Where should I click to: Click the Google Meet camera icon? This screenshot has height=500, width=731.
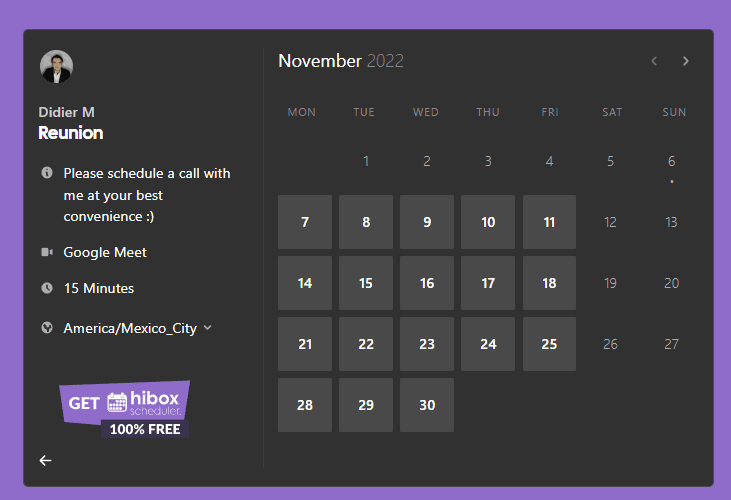[x=46, y=252]
